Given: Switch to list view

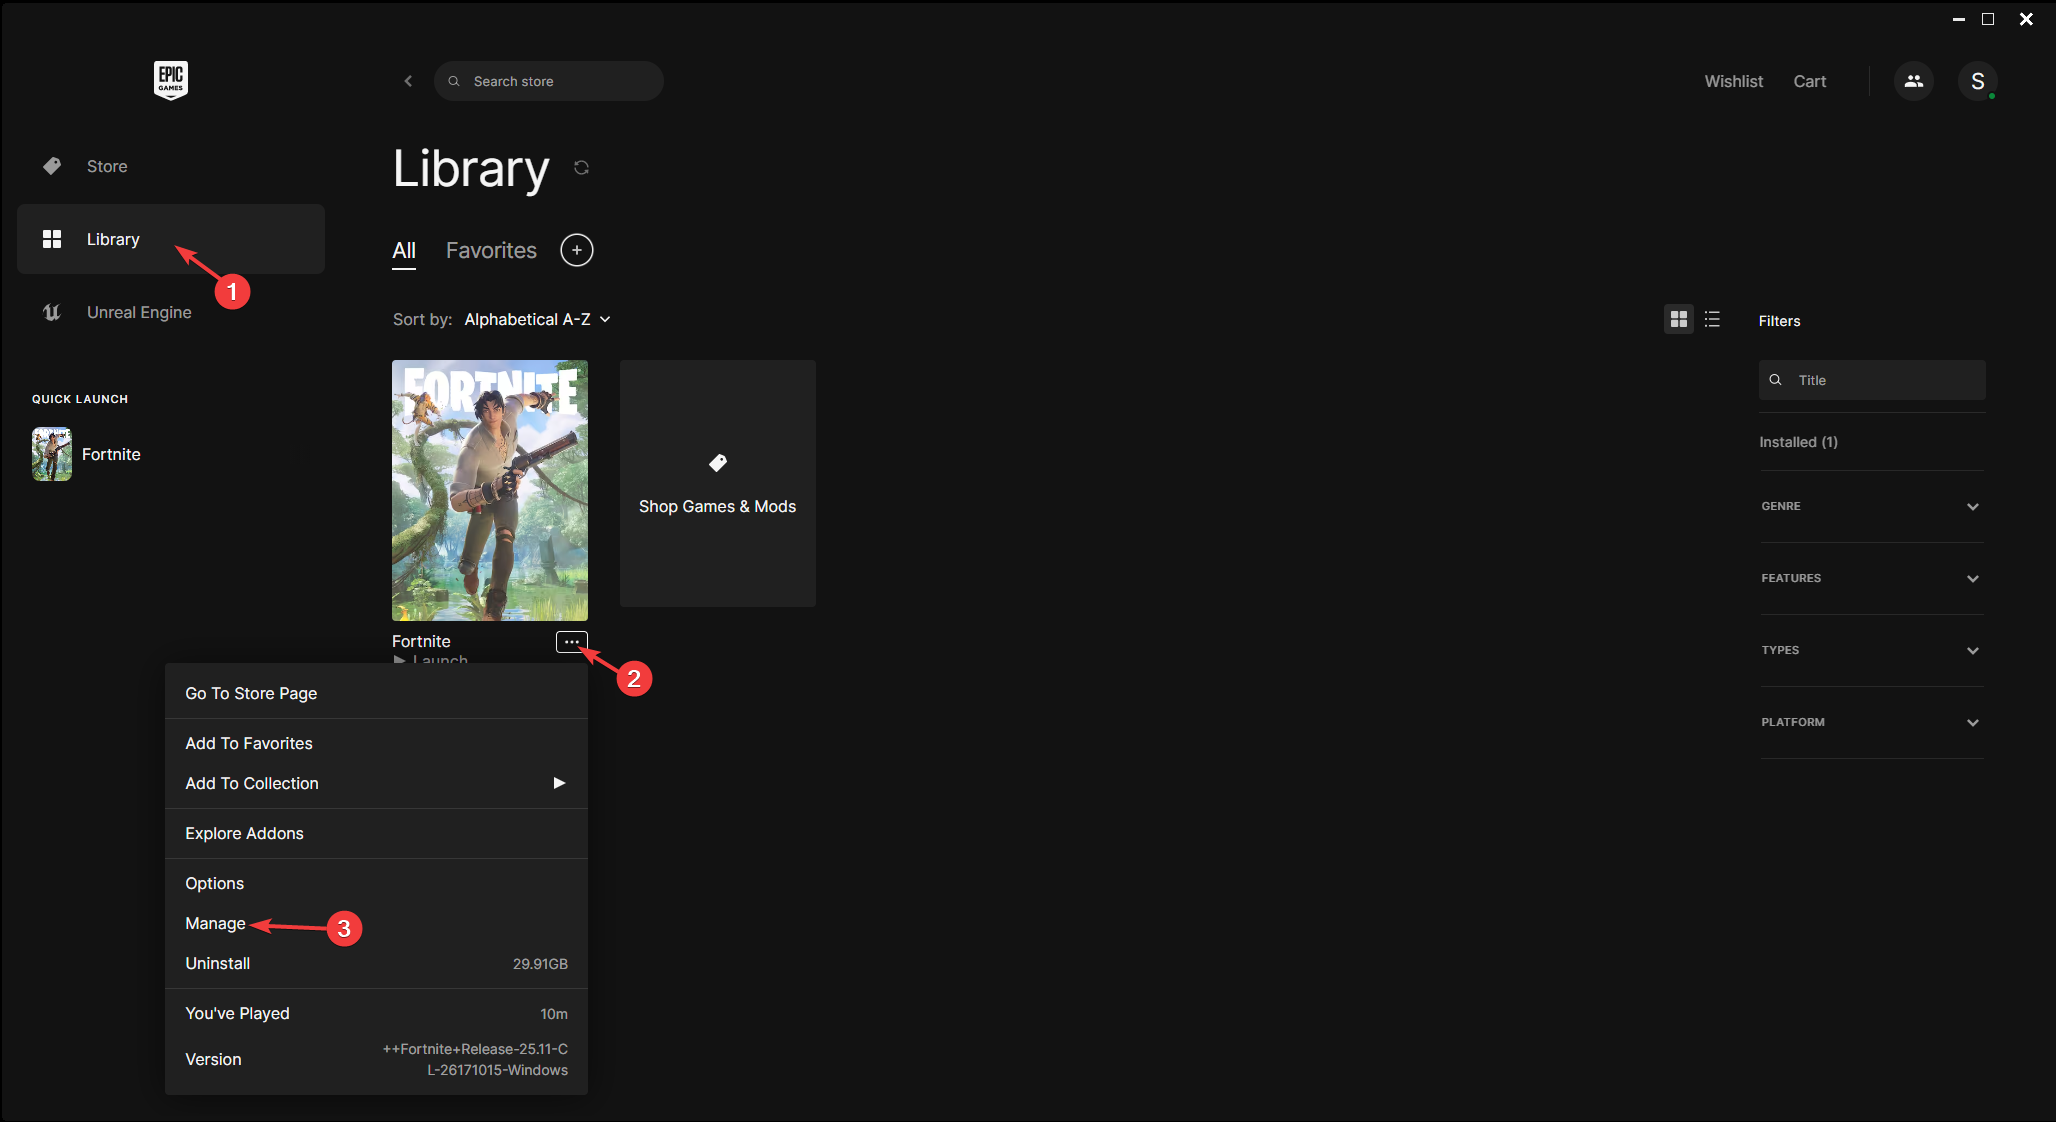Looking at the screenshot, I should pyautogui.click(x=1712, y=319).
